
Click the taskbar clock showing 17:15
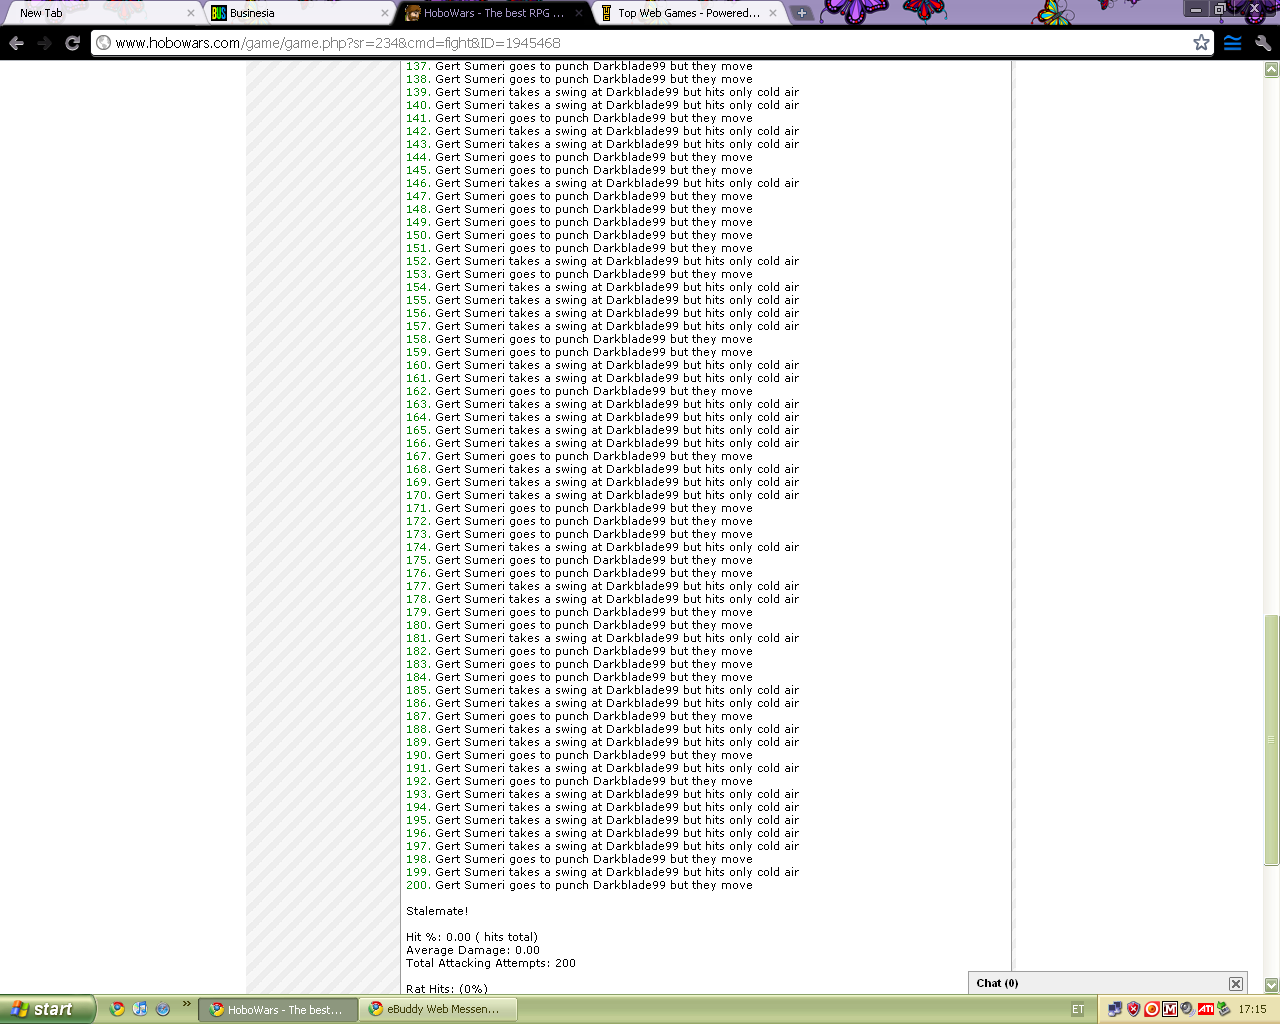tap(1252, 1009)
